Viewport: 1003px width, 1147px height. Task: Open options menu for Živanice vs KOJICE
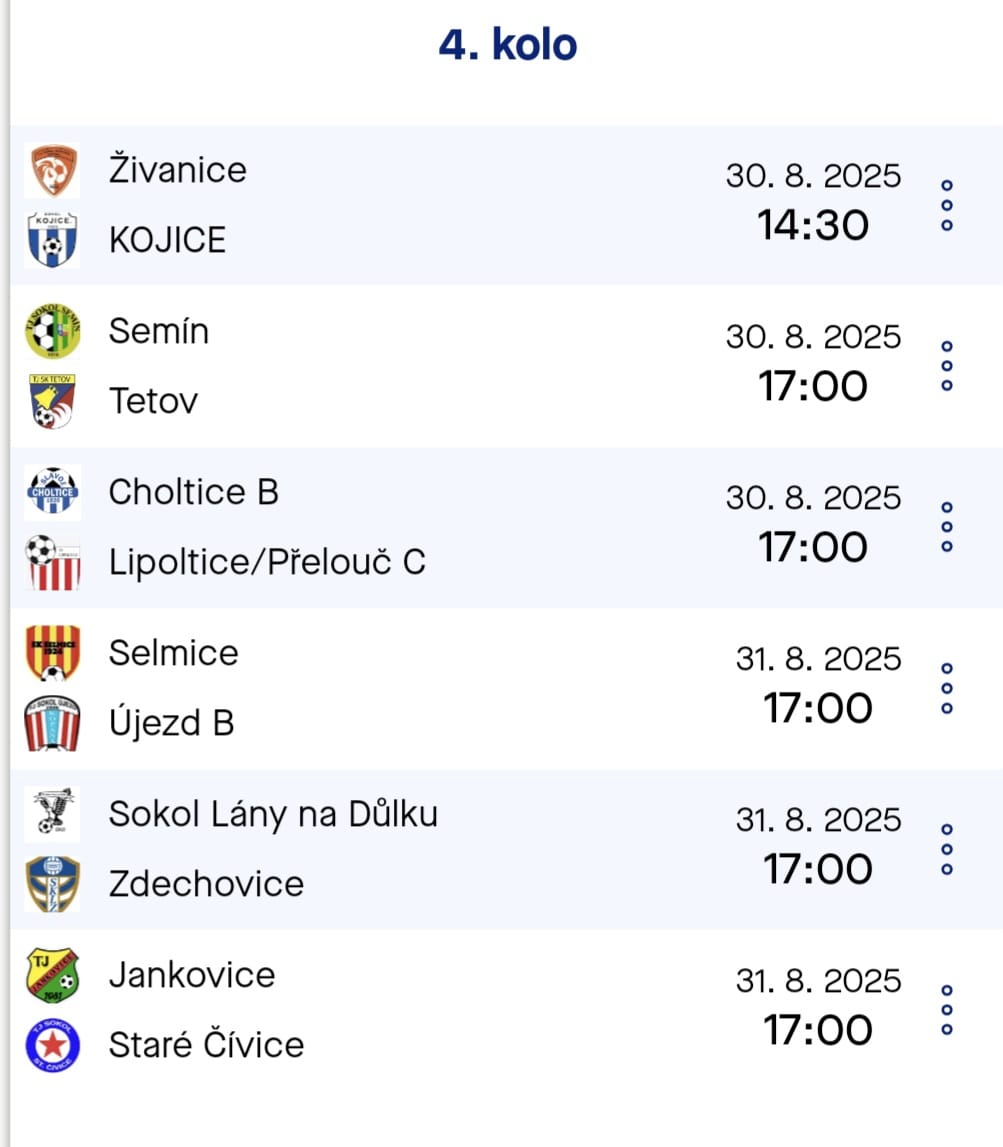coord(947,206)
